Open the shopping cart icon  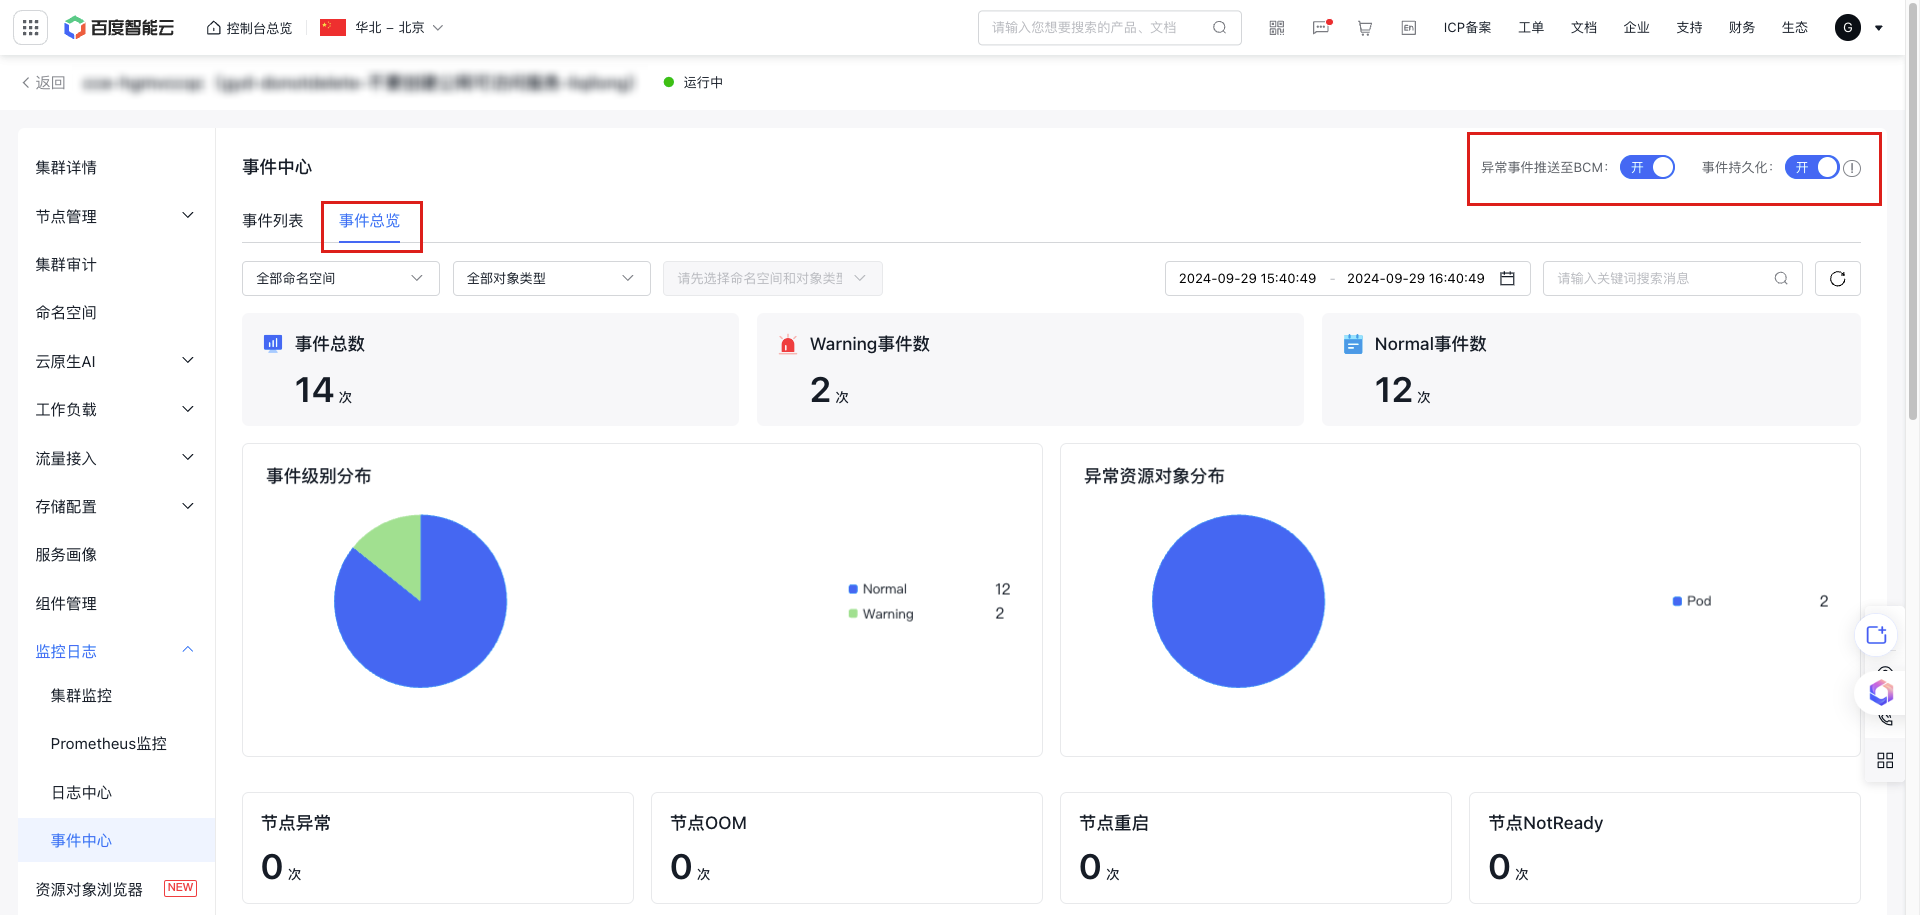(1364, 28)
